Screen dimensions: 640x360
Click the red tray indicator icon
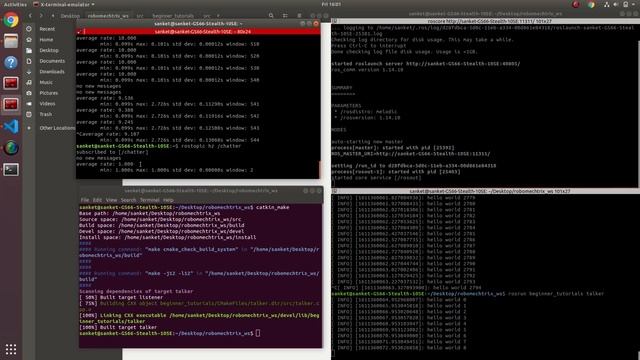(576, 4)
